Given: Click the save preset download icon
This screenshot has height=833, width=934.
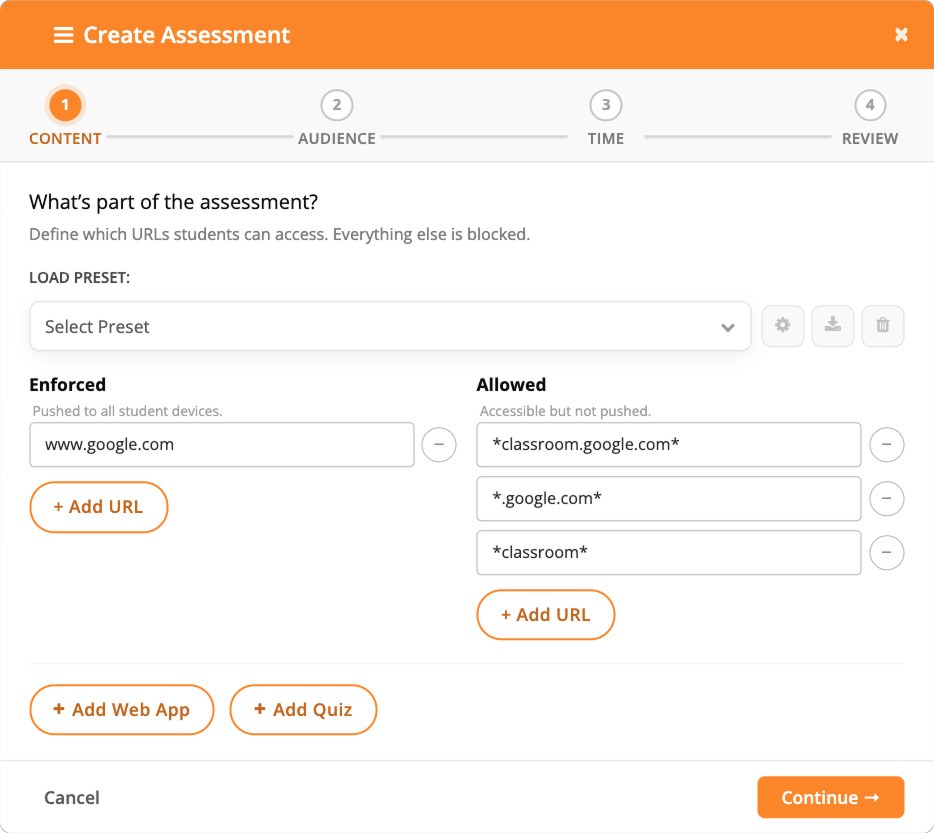Looking at the screenshot, I should (833, 325).
